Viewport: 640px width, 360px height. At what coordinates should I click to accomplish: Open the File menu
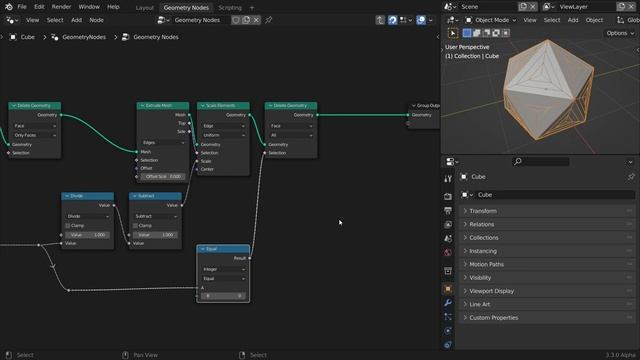(x=22, y=7)
